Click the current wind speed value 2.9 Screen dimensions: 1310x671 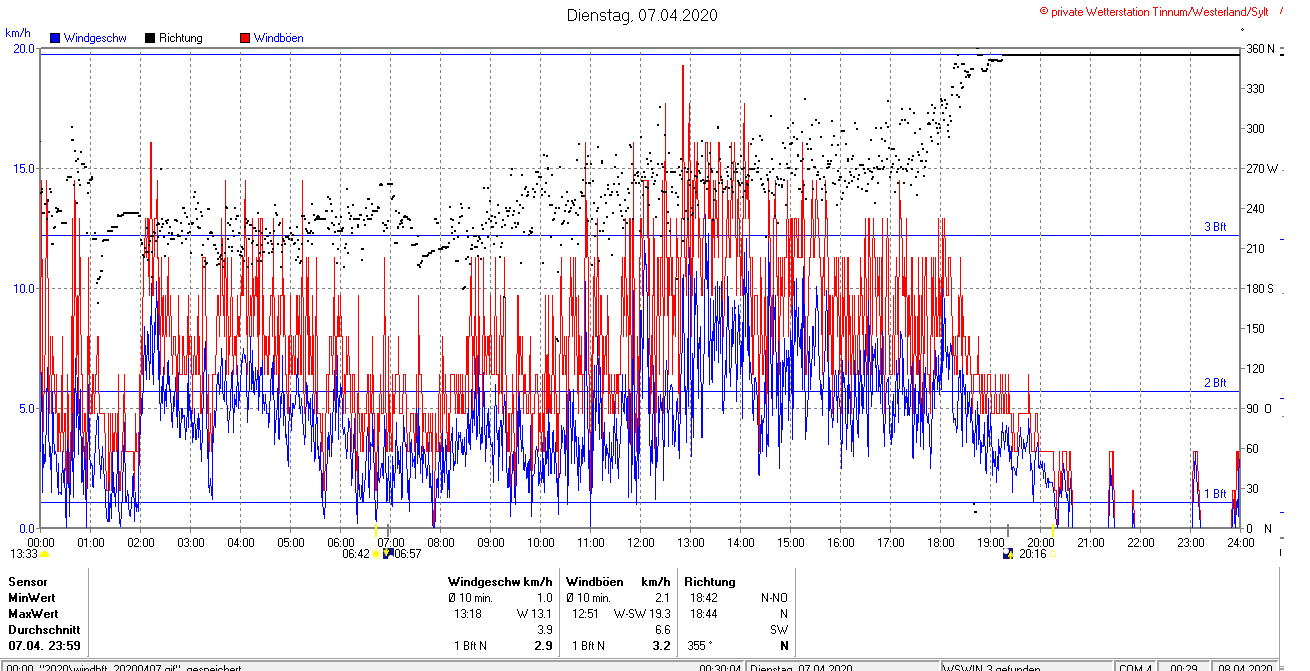545,645
